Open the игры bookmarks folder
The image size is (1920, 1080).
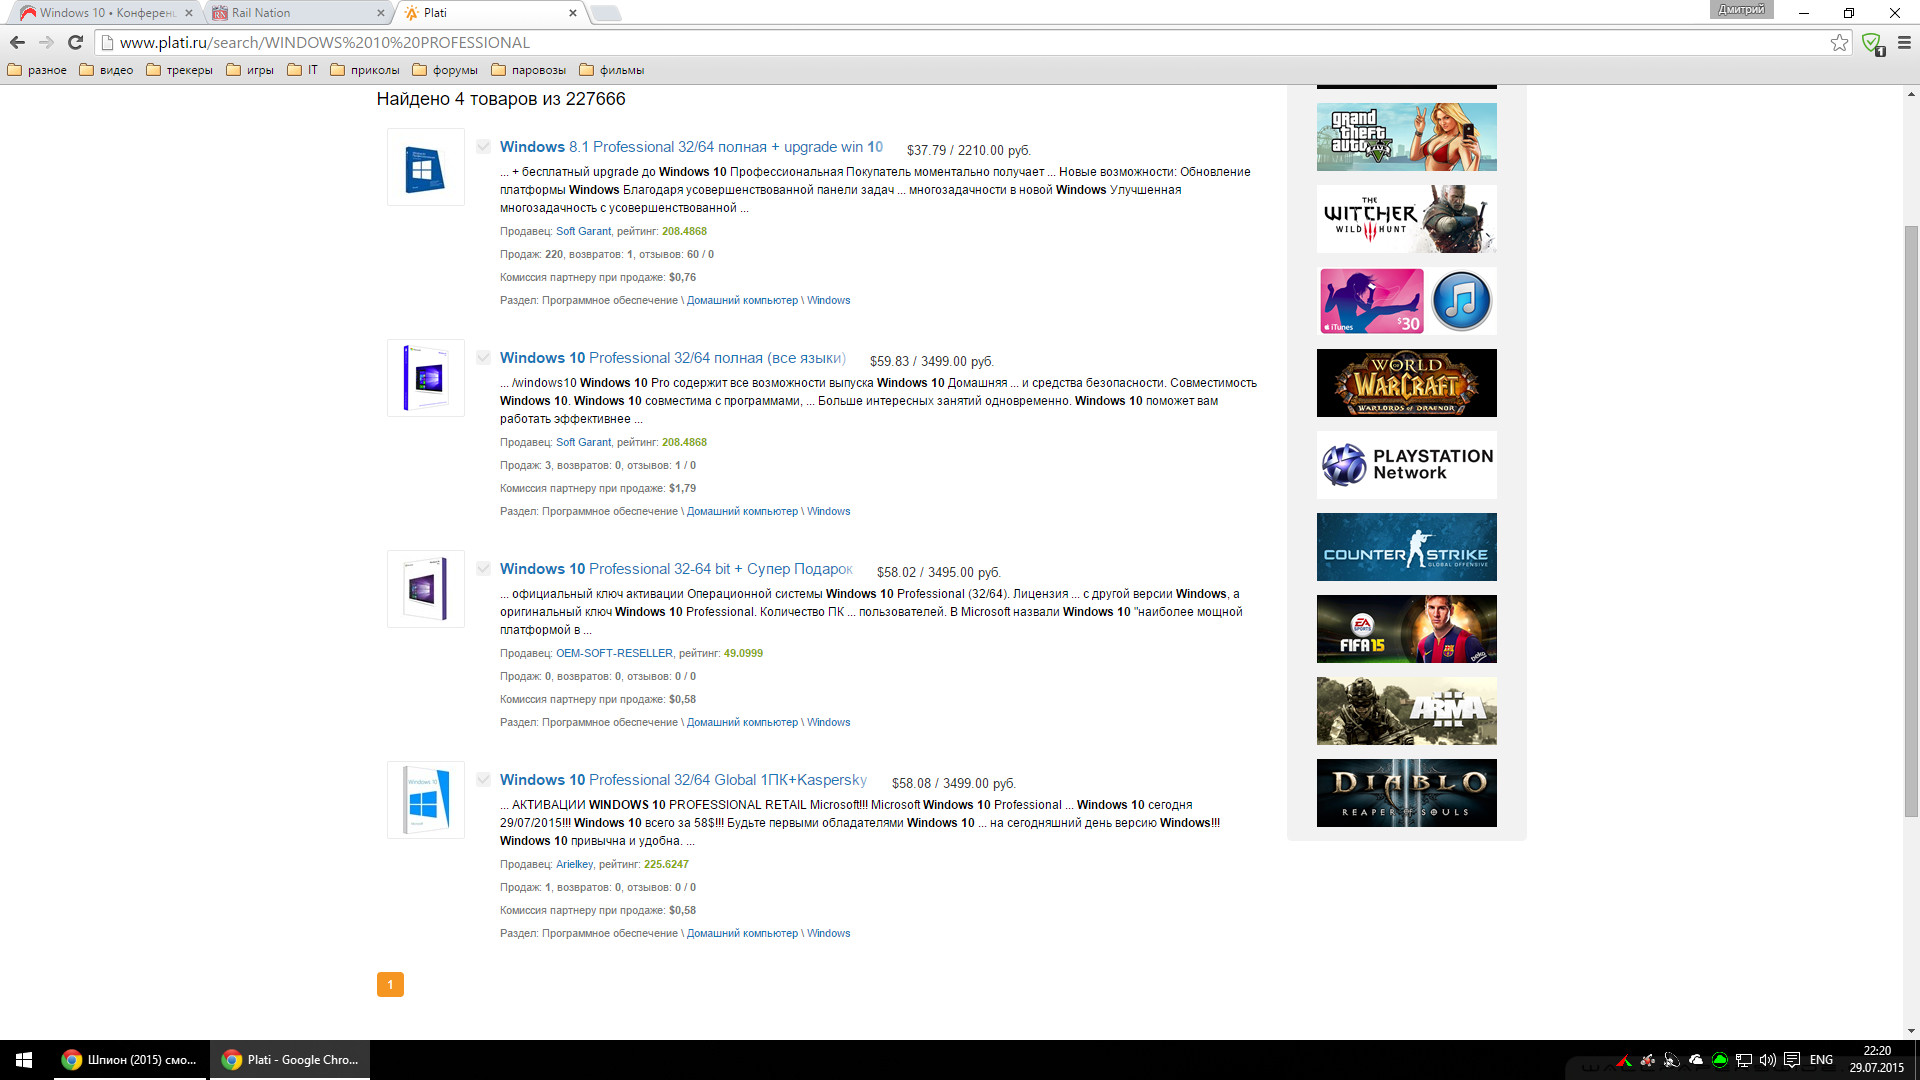click(x=250, y=70)
